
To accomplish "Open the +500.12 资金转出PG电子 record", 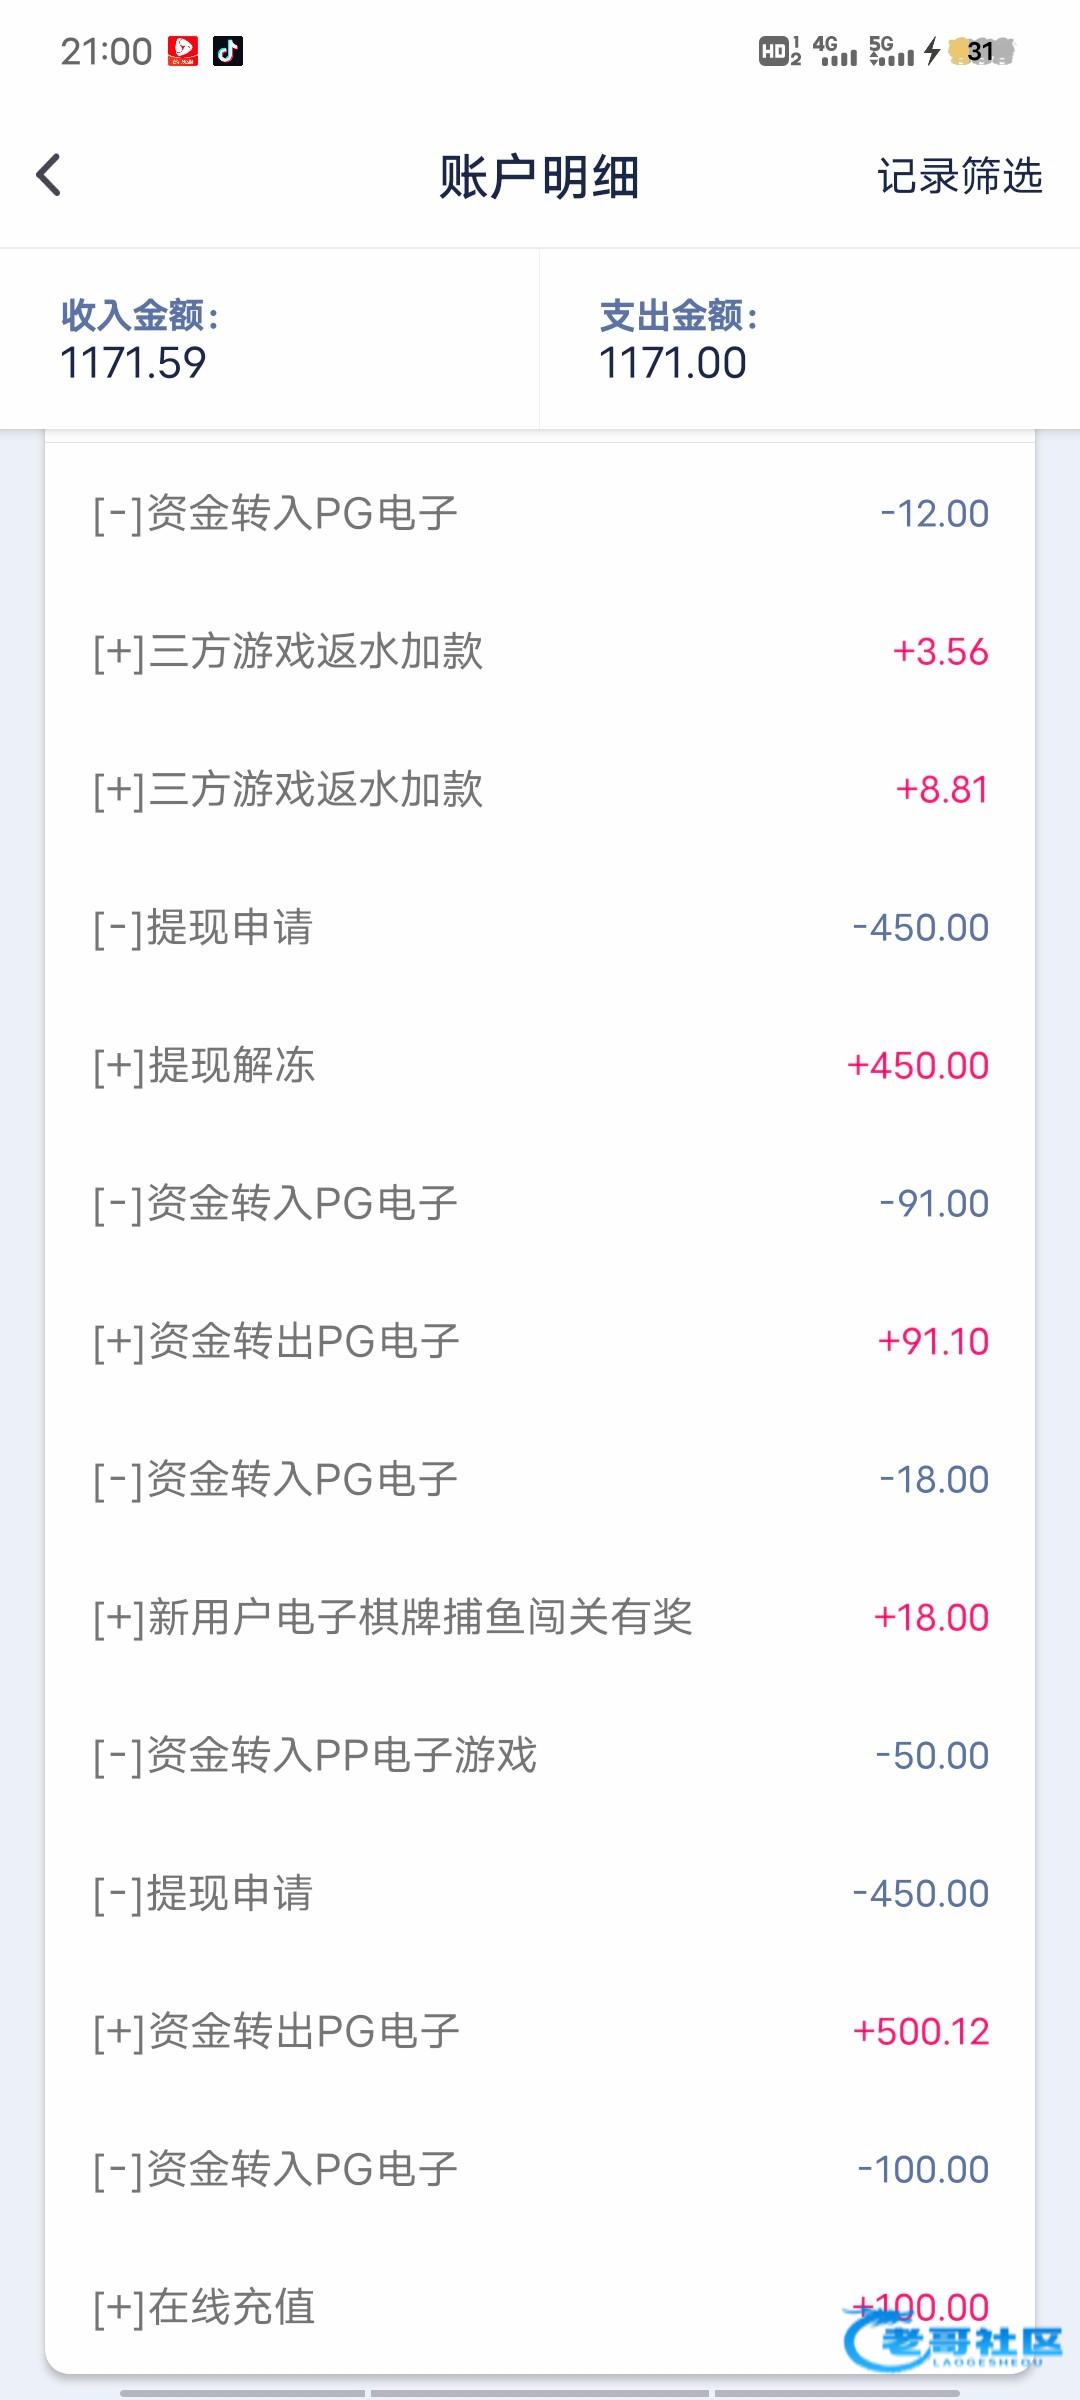I will pyautogui.click(x=540, y=2032).
